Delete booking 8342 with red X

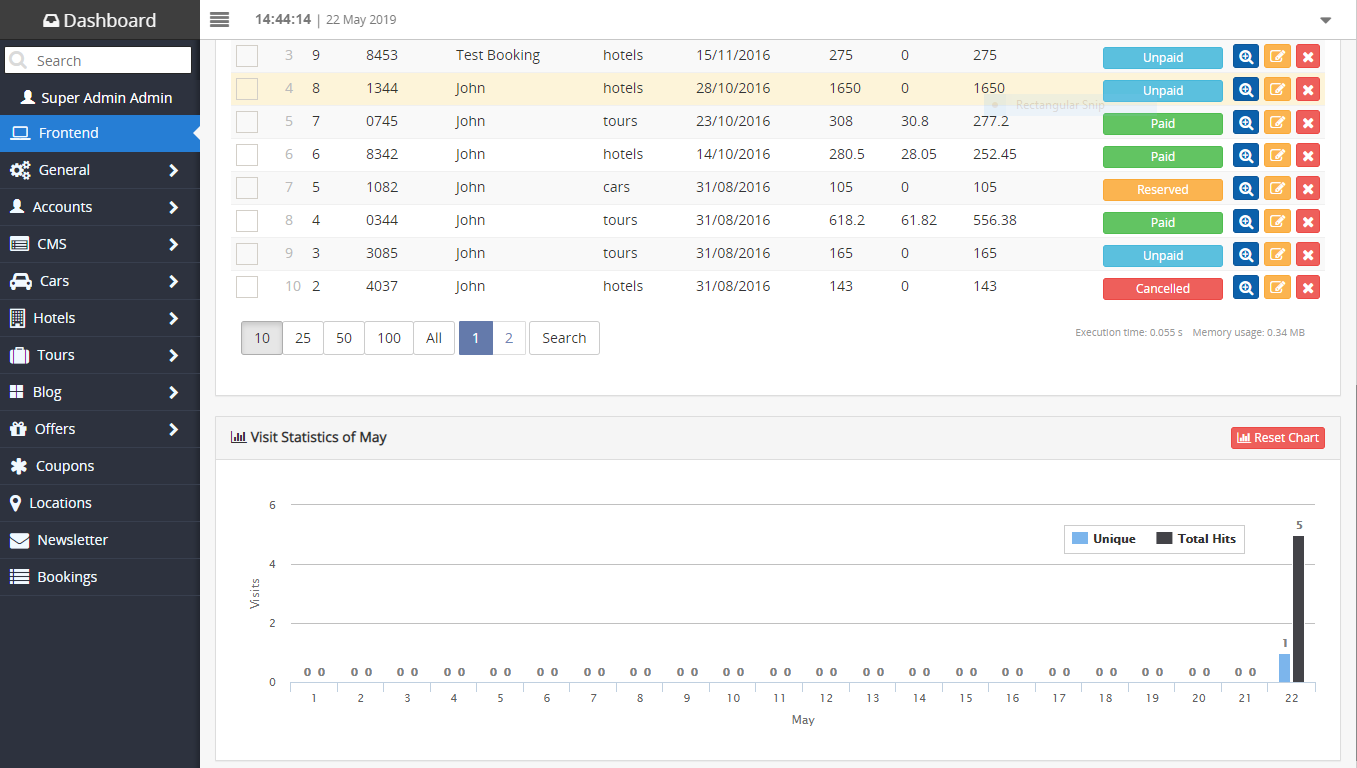pos(1307,156)
